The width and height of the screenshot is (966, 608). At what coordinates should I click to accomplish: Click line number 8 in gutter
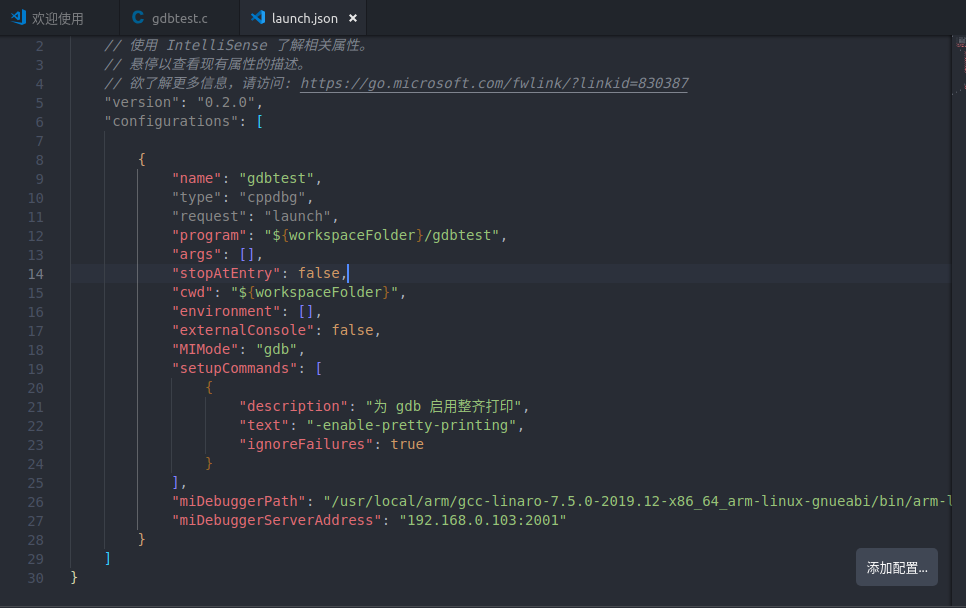click(39, 160)
